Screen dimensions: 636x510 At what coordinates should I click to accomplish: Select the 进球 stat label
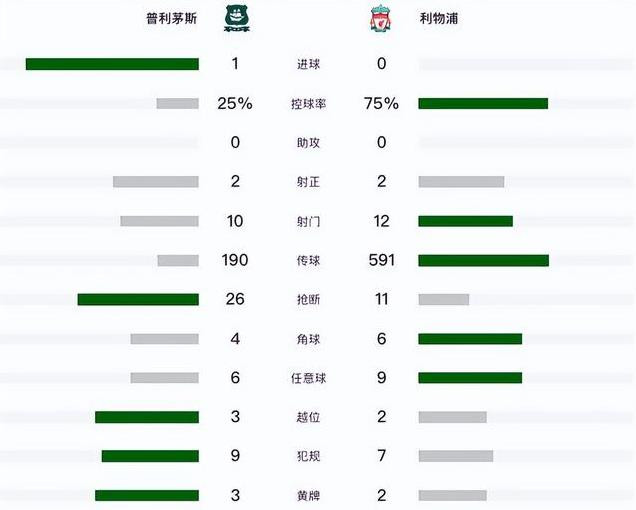308,64
